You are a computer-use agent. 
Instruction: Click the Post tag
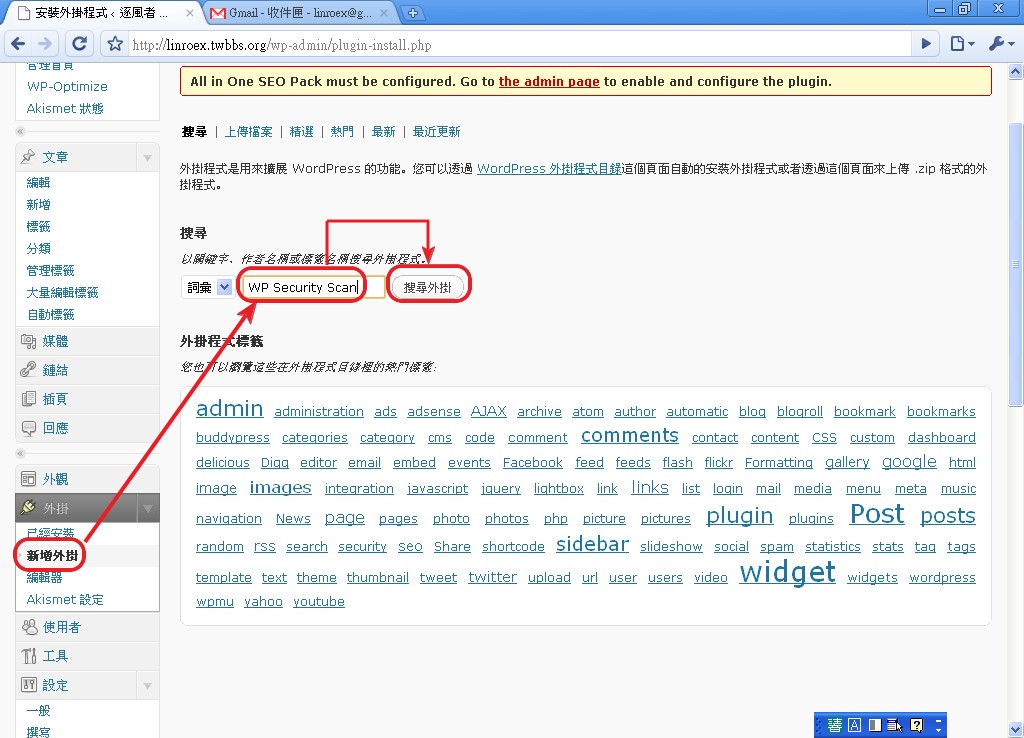[x=877, y=515]
